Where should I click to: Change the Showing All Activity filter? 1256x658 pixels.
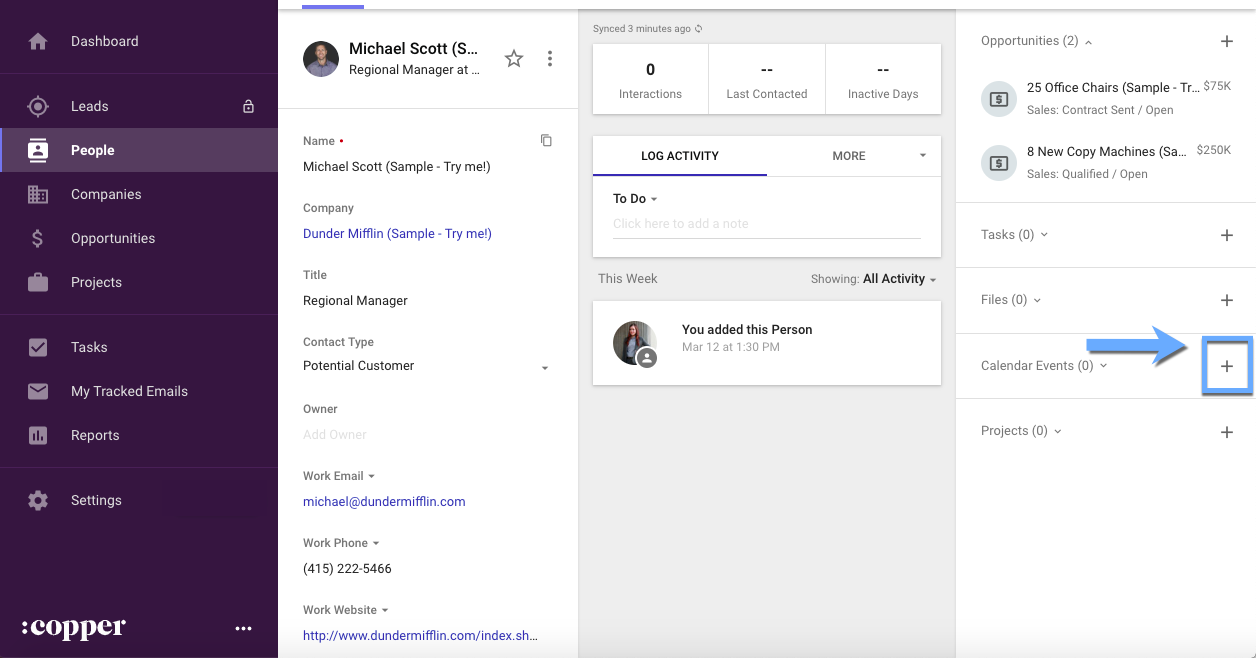[899, 279]
